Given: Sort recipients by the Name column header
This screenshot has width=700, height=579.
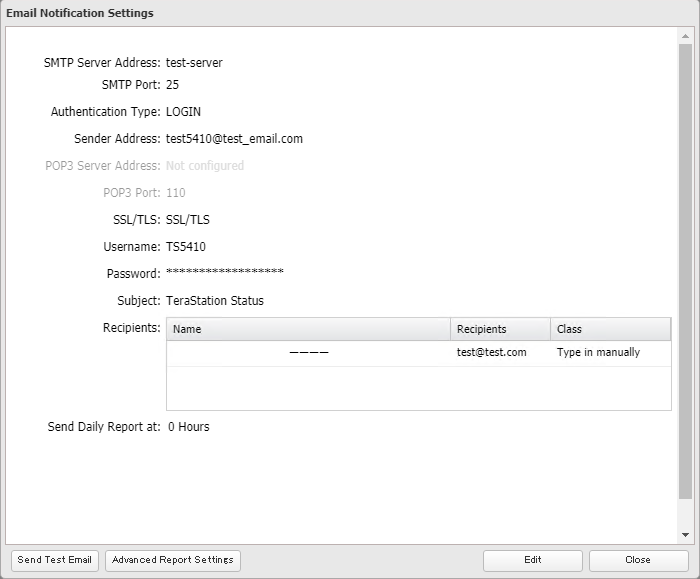Looking at the screenshot, I should point(308,329).
